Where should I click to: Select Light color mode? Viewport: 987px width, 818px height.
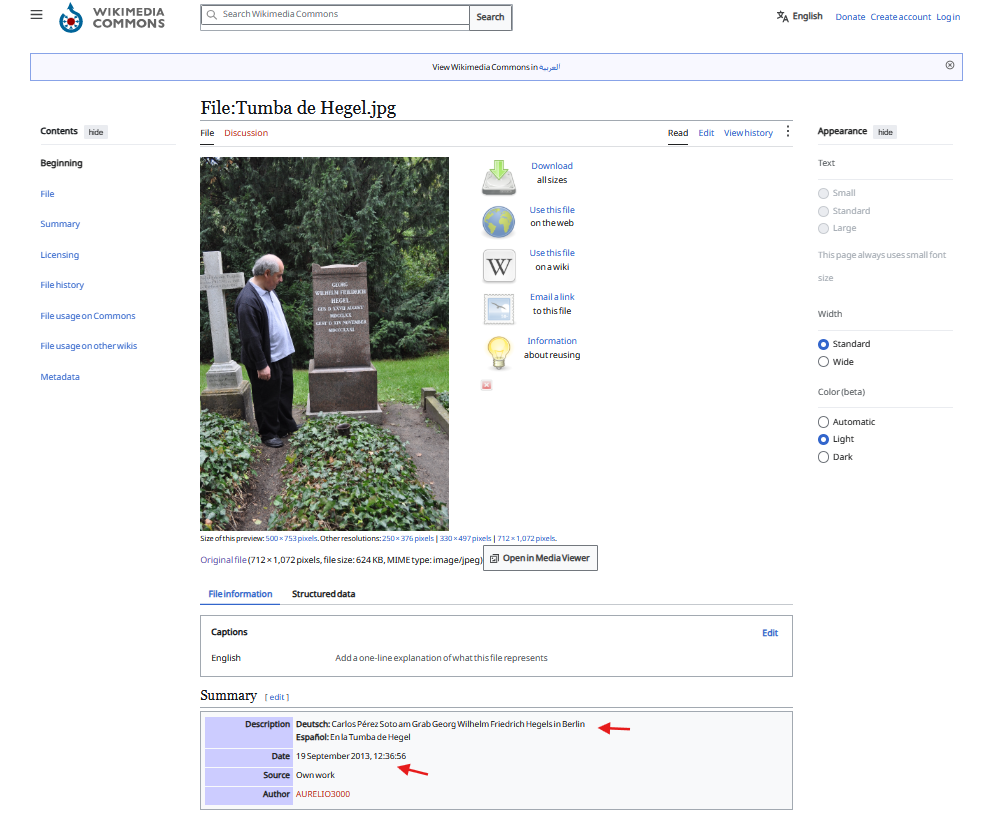pos(823,439)
